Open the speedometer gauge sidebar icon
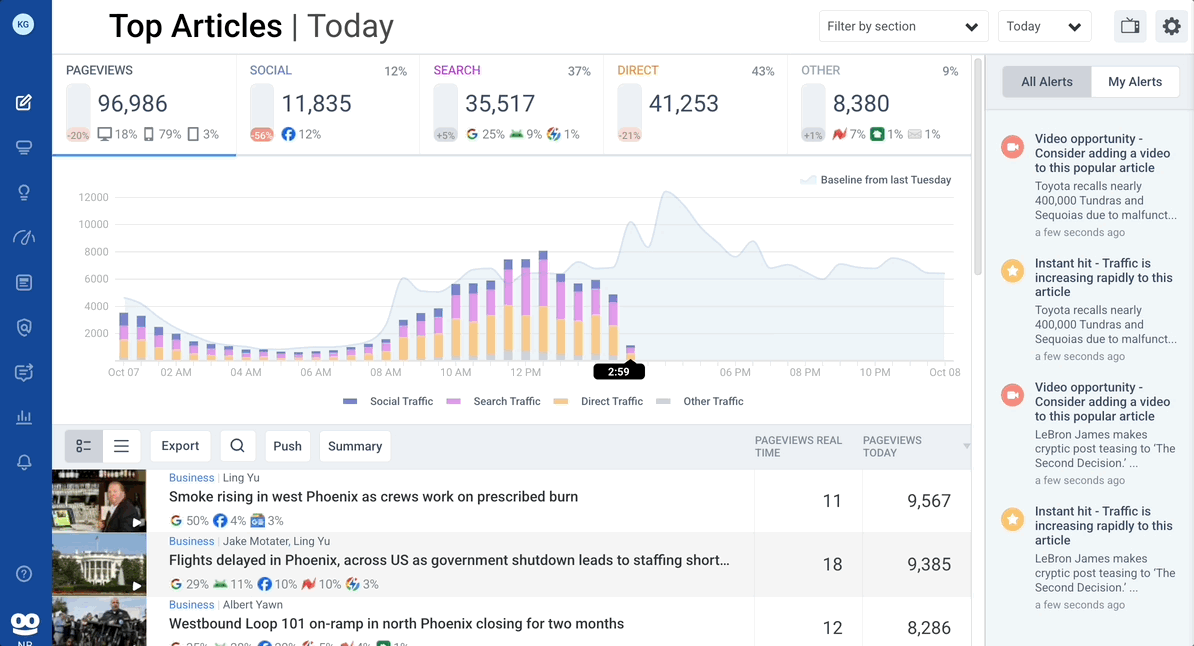The height and width of the screenshot is (646, 1194). click(24, 238)
